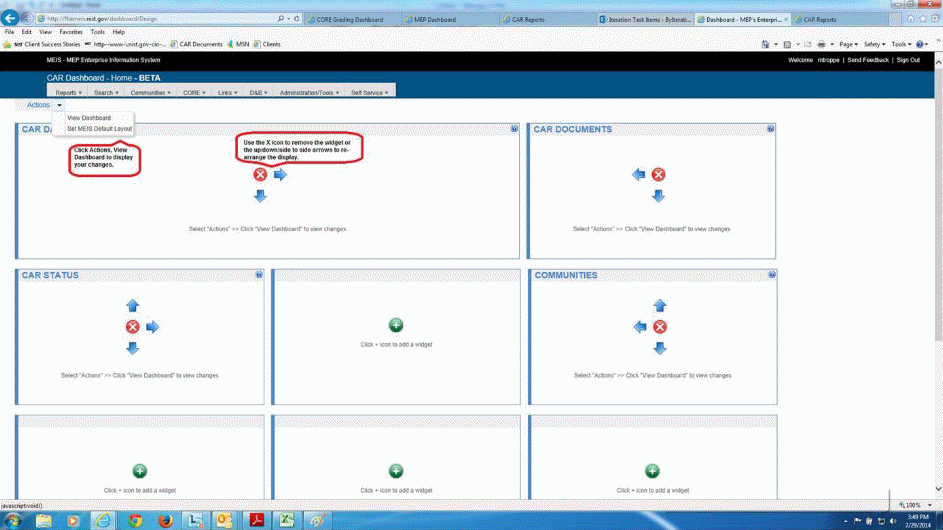Move CAR Status widget right with arrow
943x530 pixels.
point(152,327)
